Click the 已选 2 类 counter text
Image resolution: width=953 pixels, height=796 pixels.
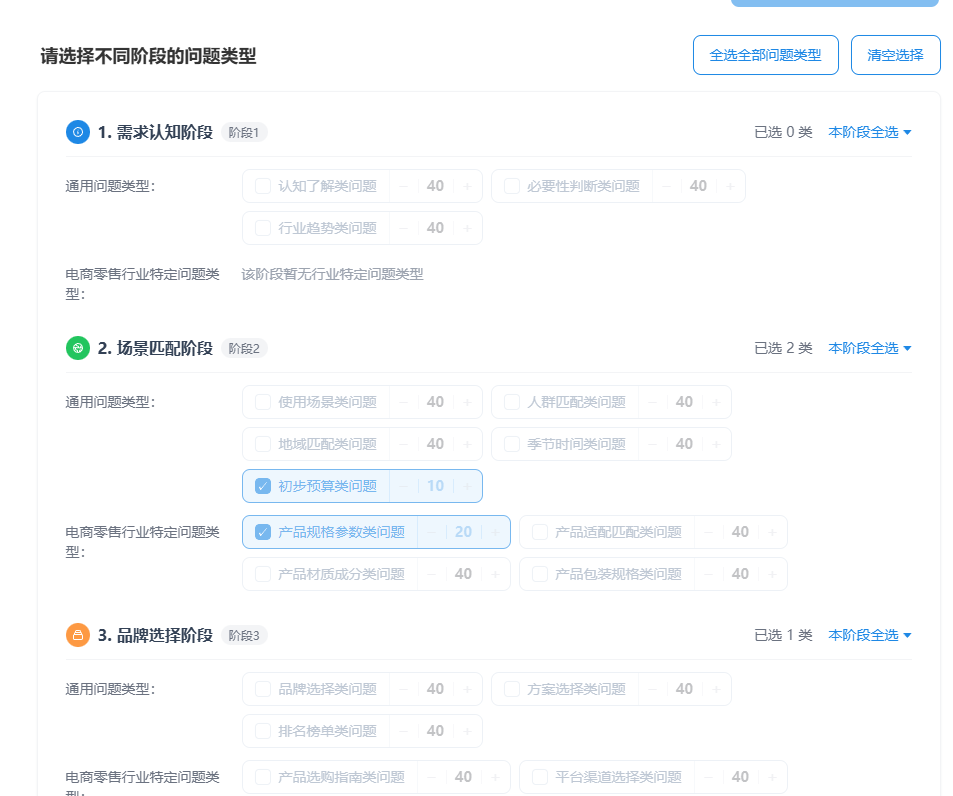tap(783, 348)
